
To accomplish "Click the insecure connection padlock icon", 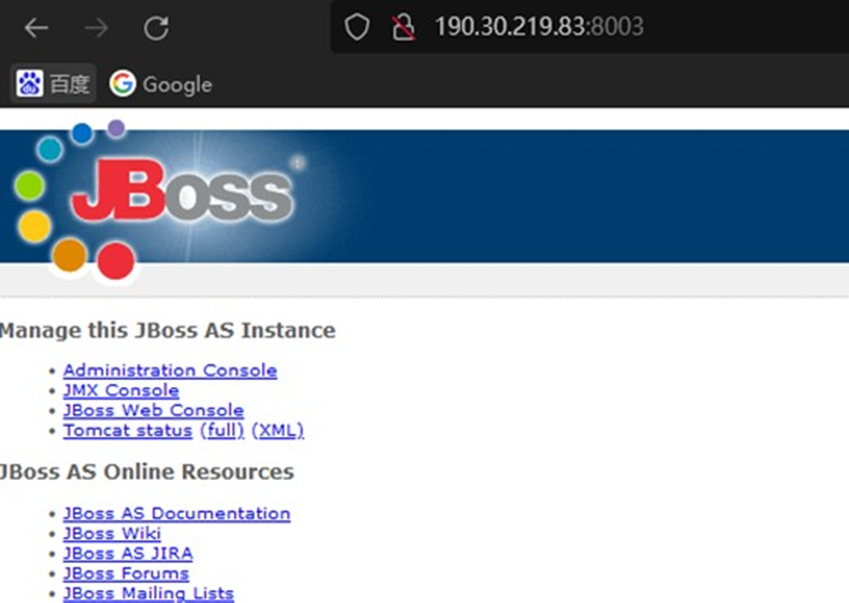I will 403,27.
